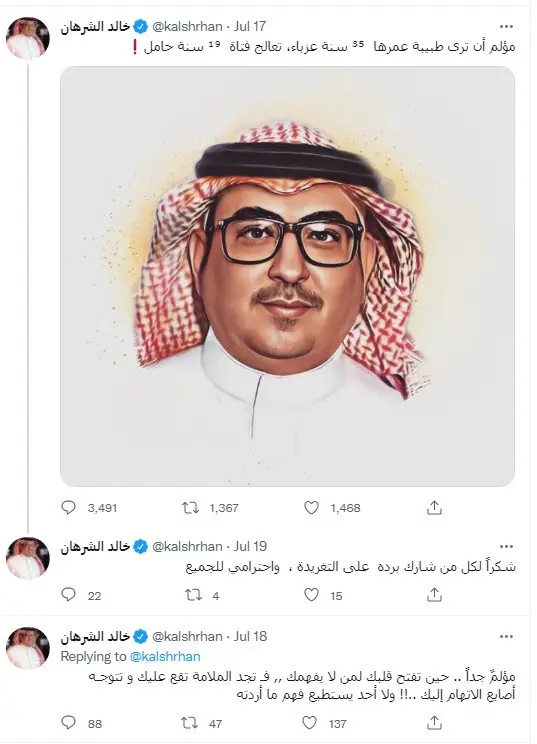Retweet the tweet with 1,367 retweets

pyautogui.click(x=191, y=508)
